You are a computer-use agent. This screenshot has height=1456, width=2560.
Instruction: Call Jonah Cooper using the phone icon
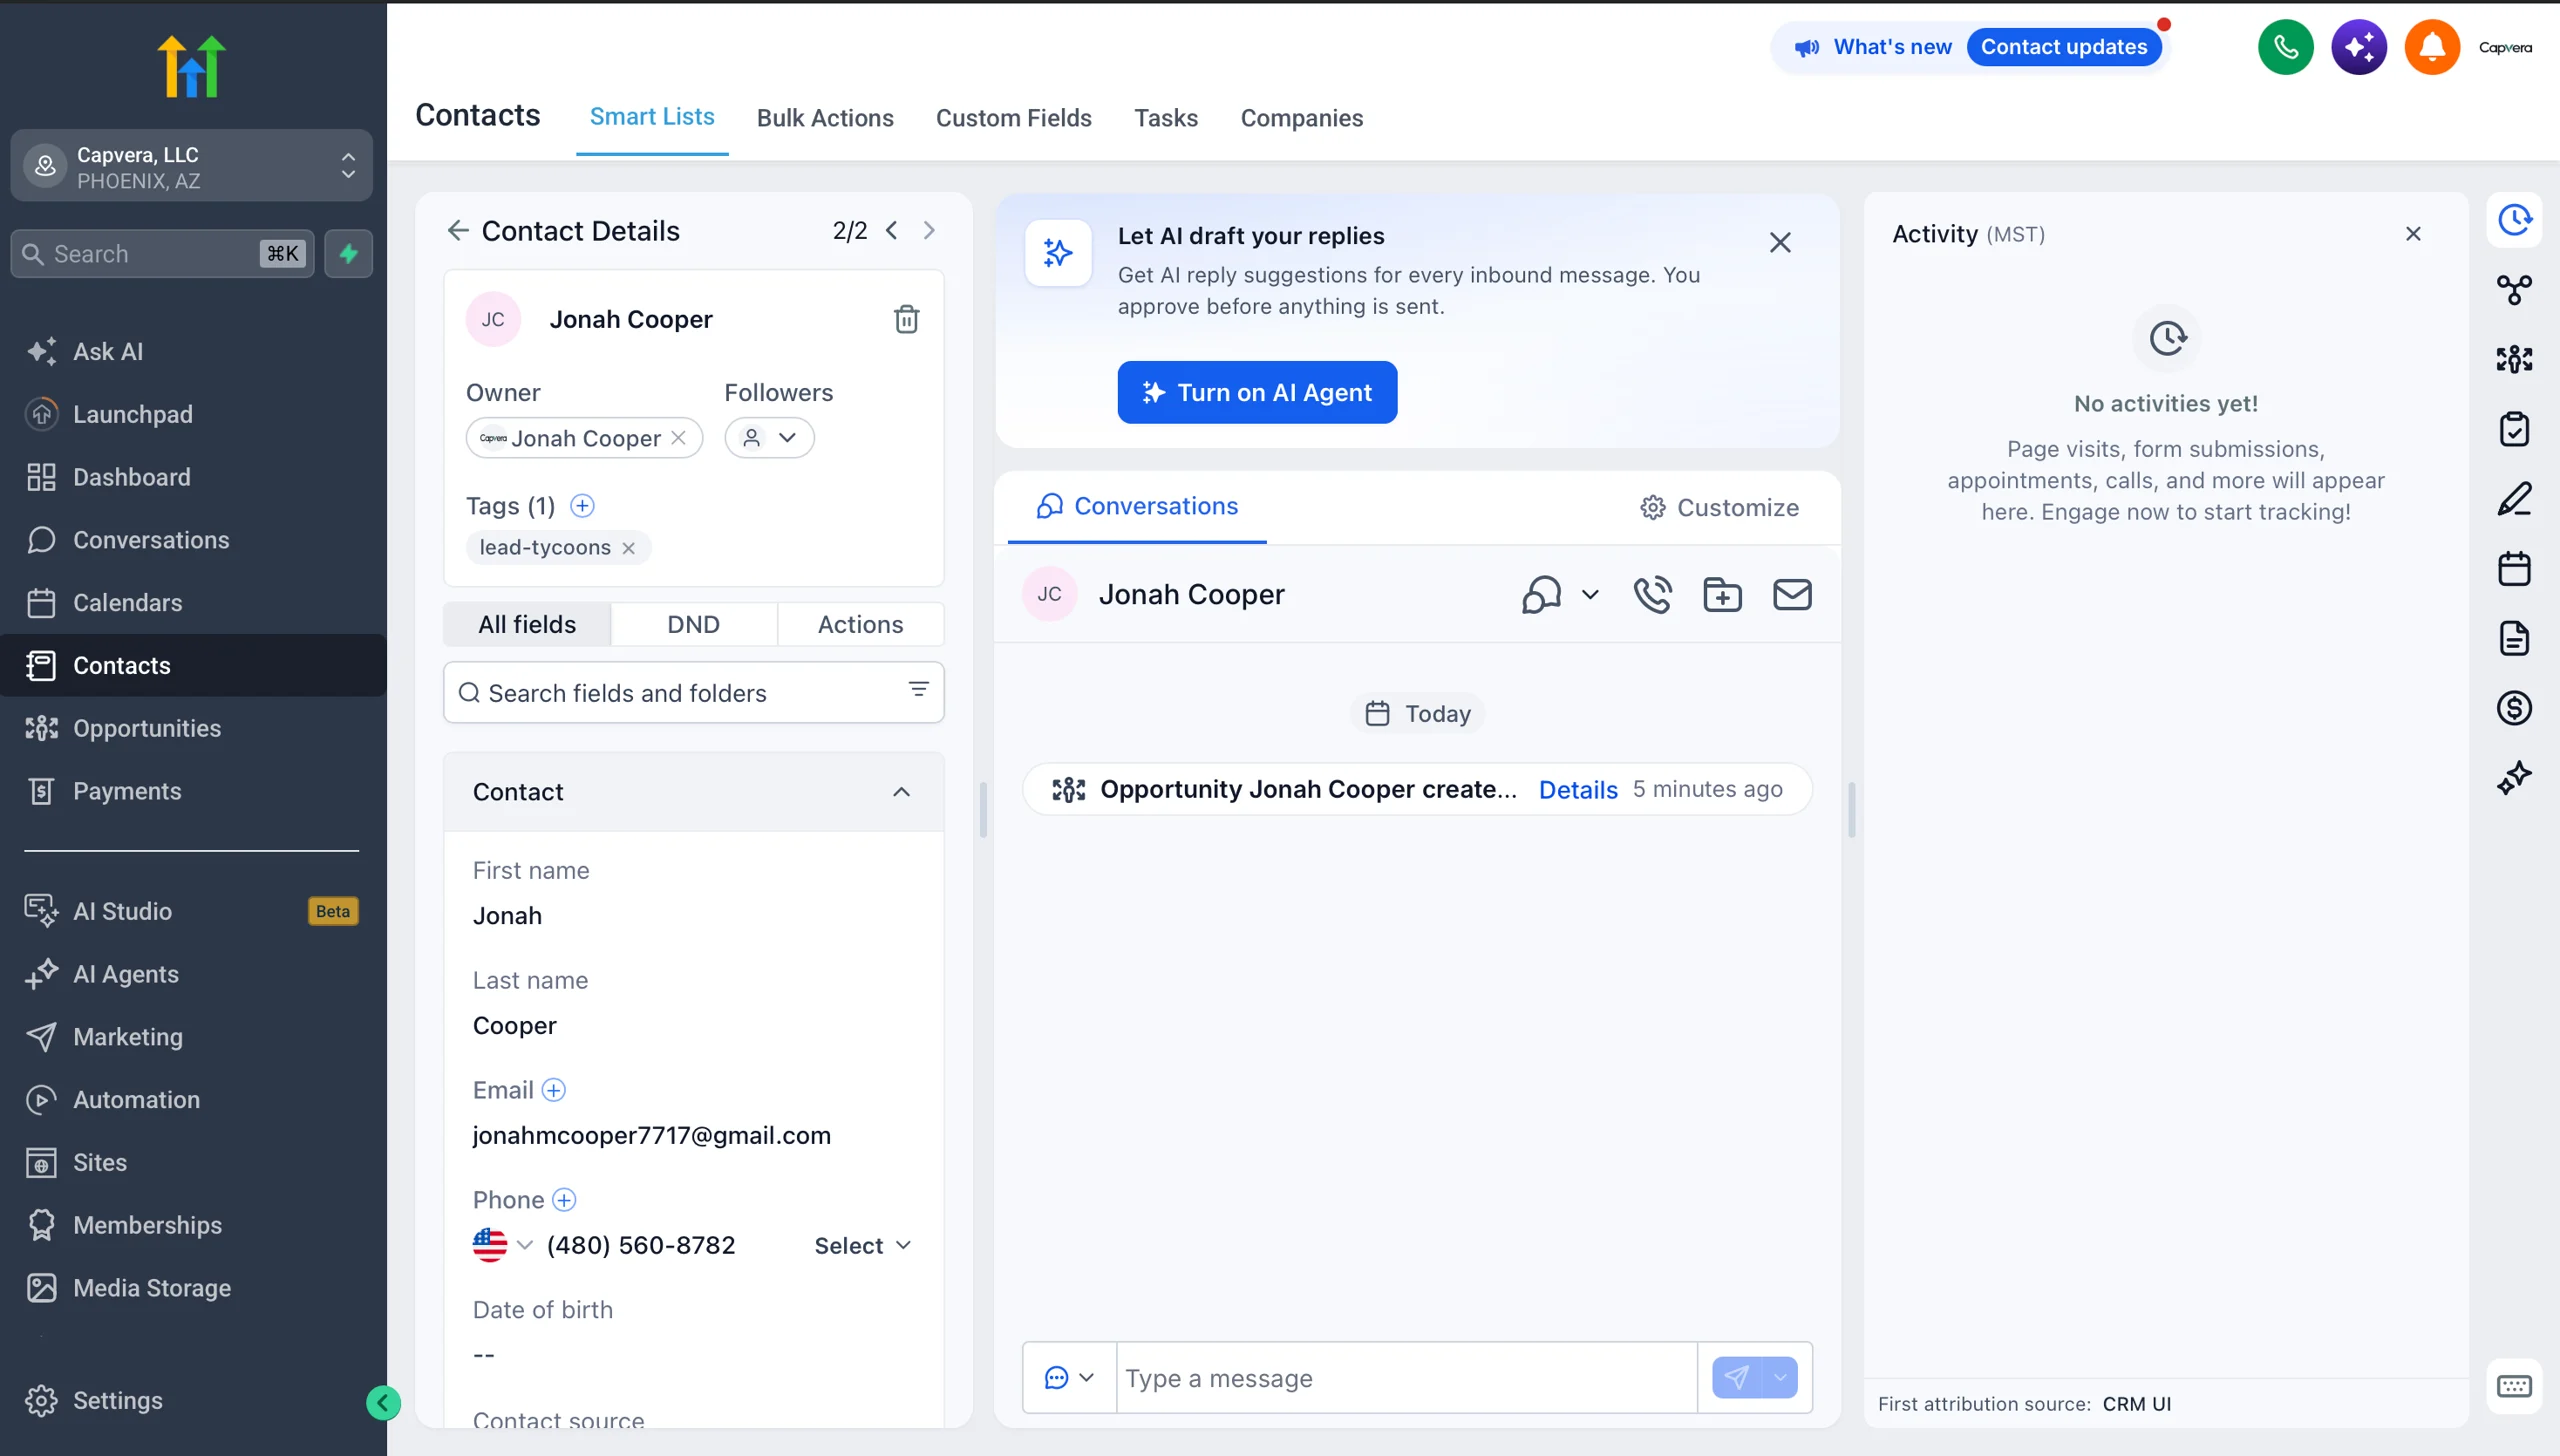[1652, 594]
